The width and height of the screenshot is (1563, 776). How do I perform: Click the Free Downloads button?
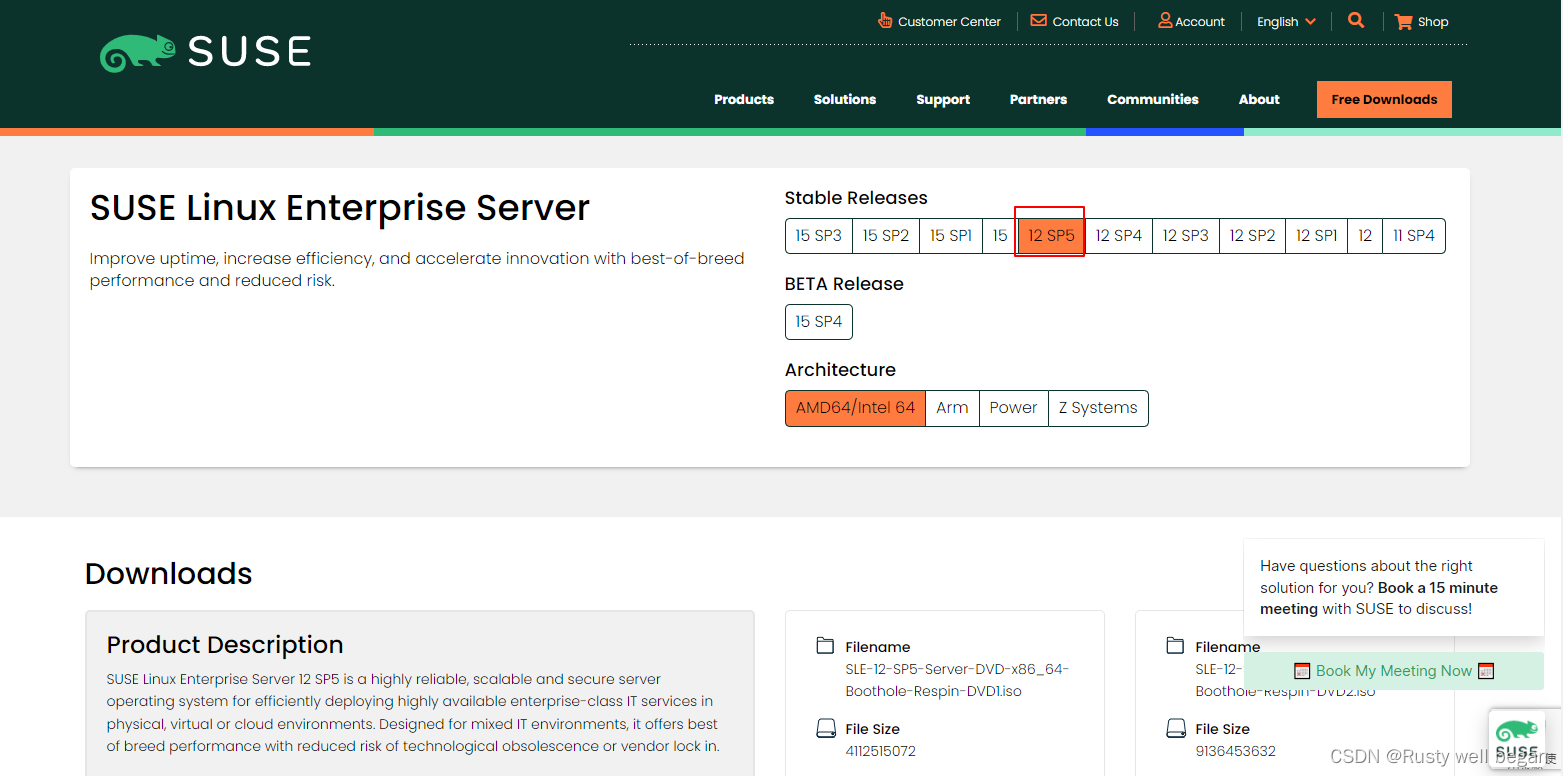(1384, 99)
